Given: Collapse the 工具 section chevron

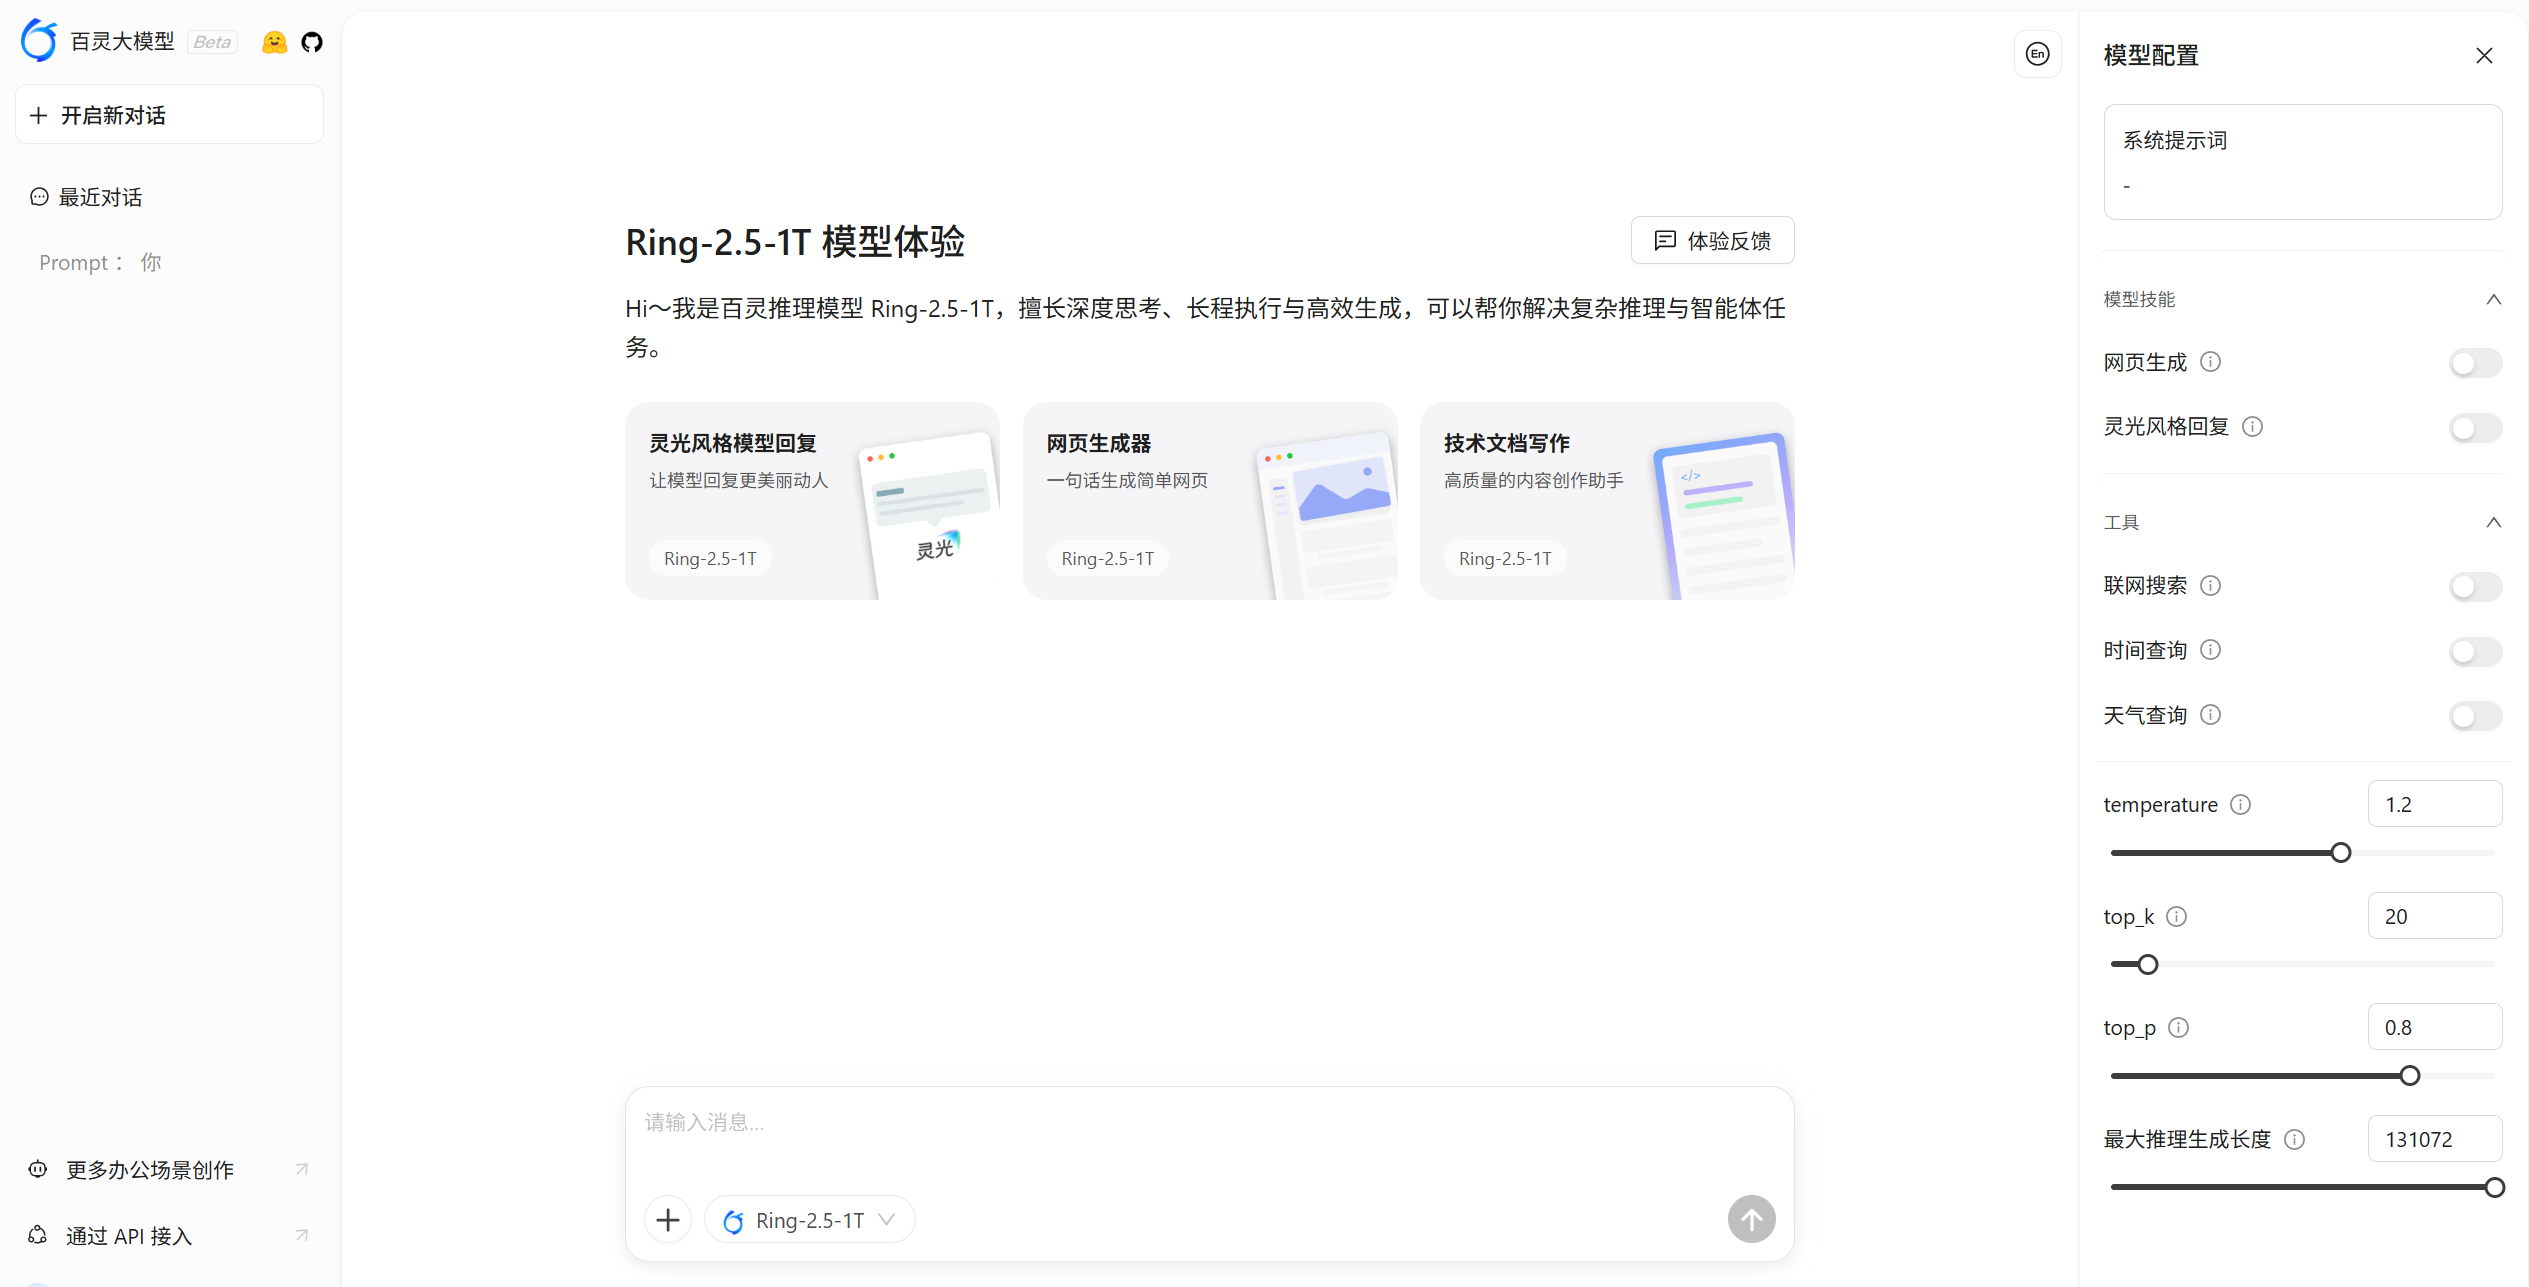Looking at the screenshot, I should click(2493, 523).
